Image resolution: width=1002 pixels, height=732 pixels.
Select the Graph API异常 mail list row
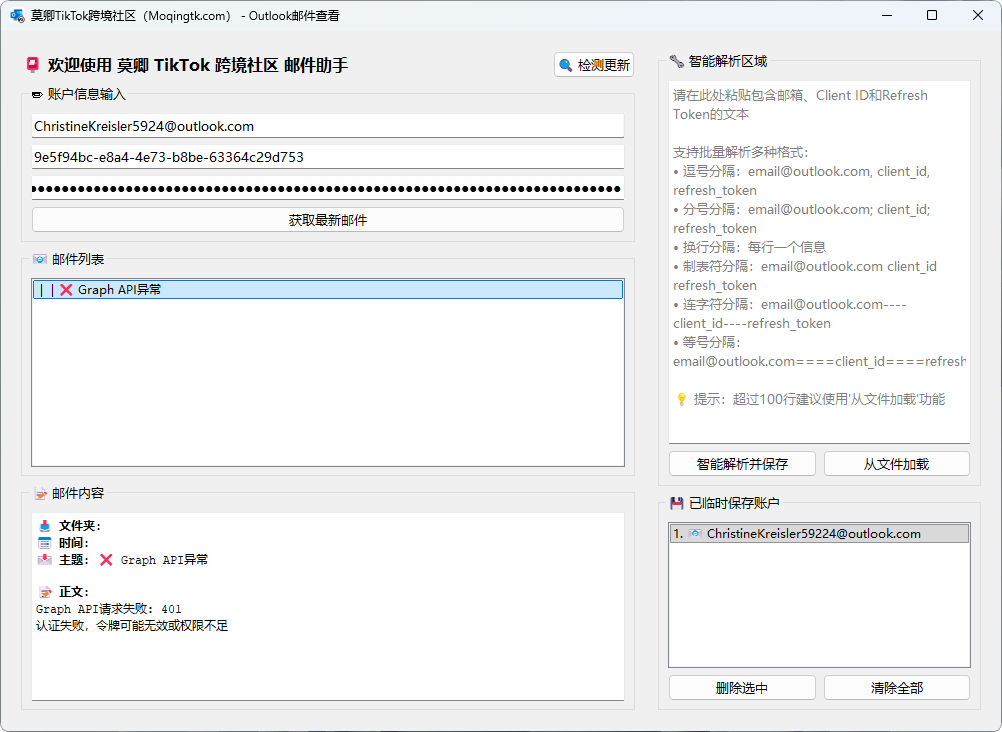click(x=328, y=290)
